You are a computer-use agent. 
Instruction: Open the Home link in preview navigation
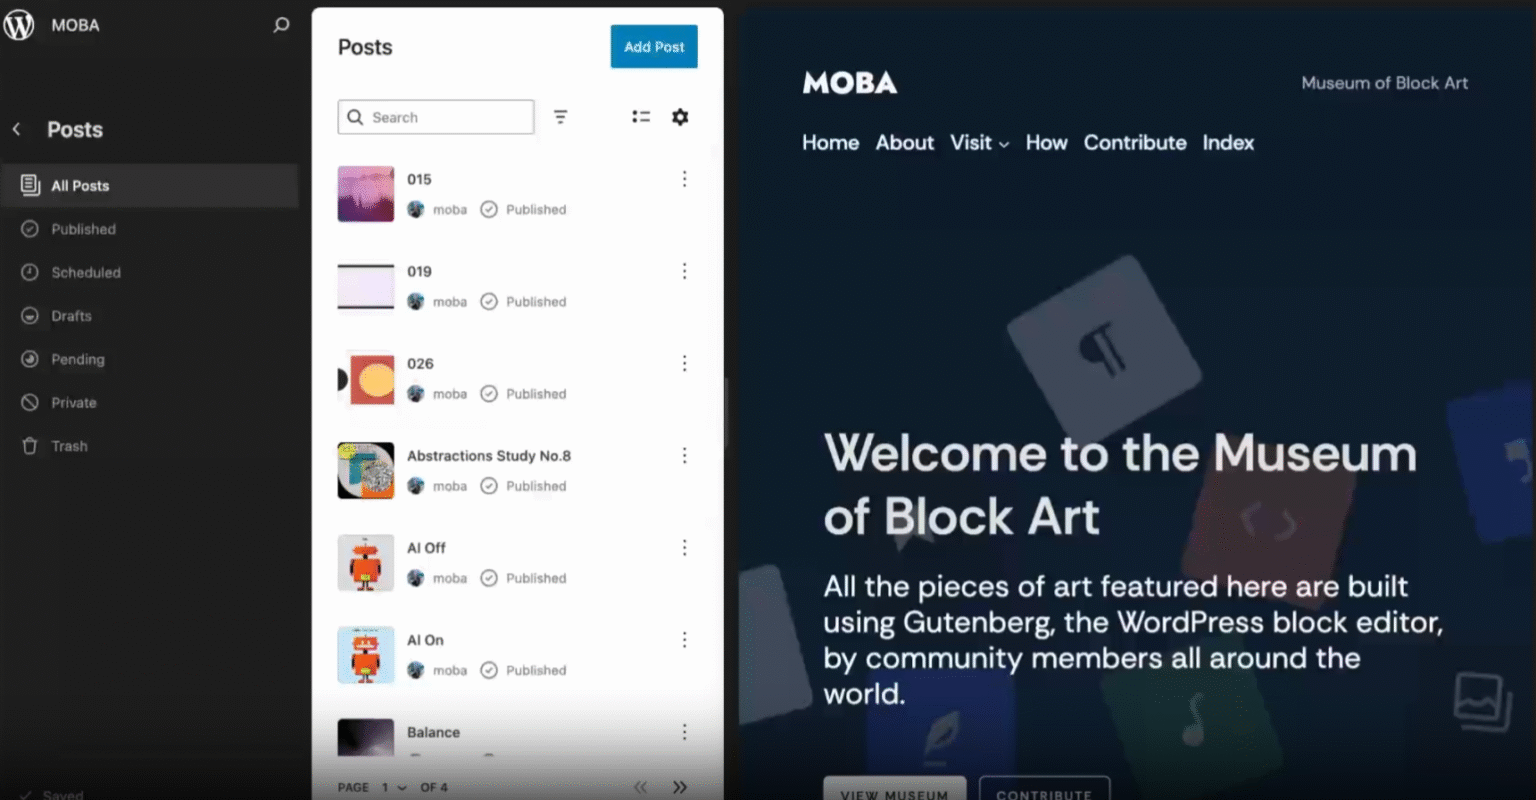tap(830, 143)
